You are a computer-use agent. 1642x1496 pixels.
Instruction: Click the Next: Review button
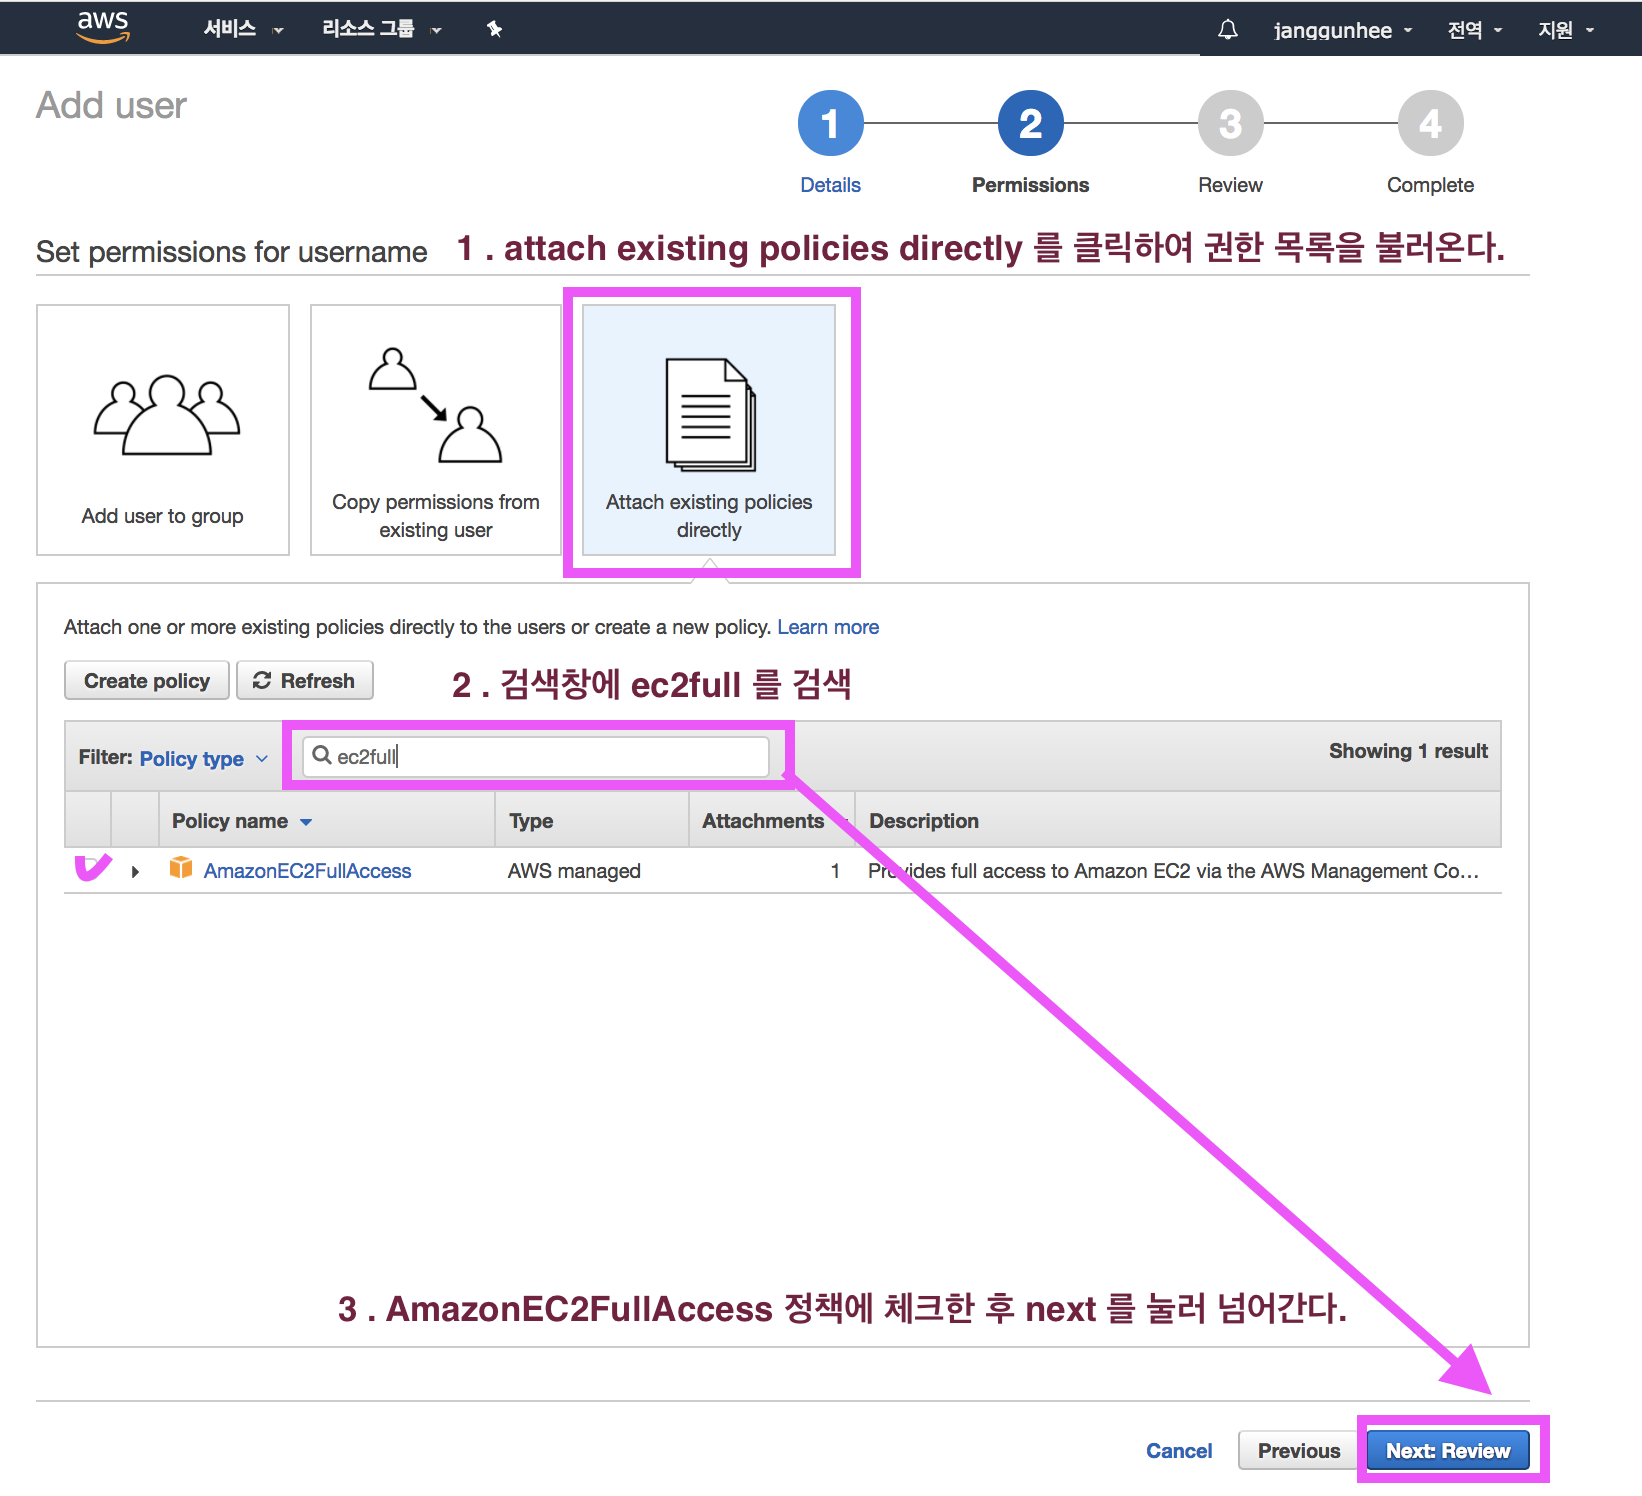point(1448,1451)
